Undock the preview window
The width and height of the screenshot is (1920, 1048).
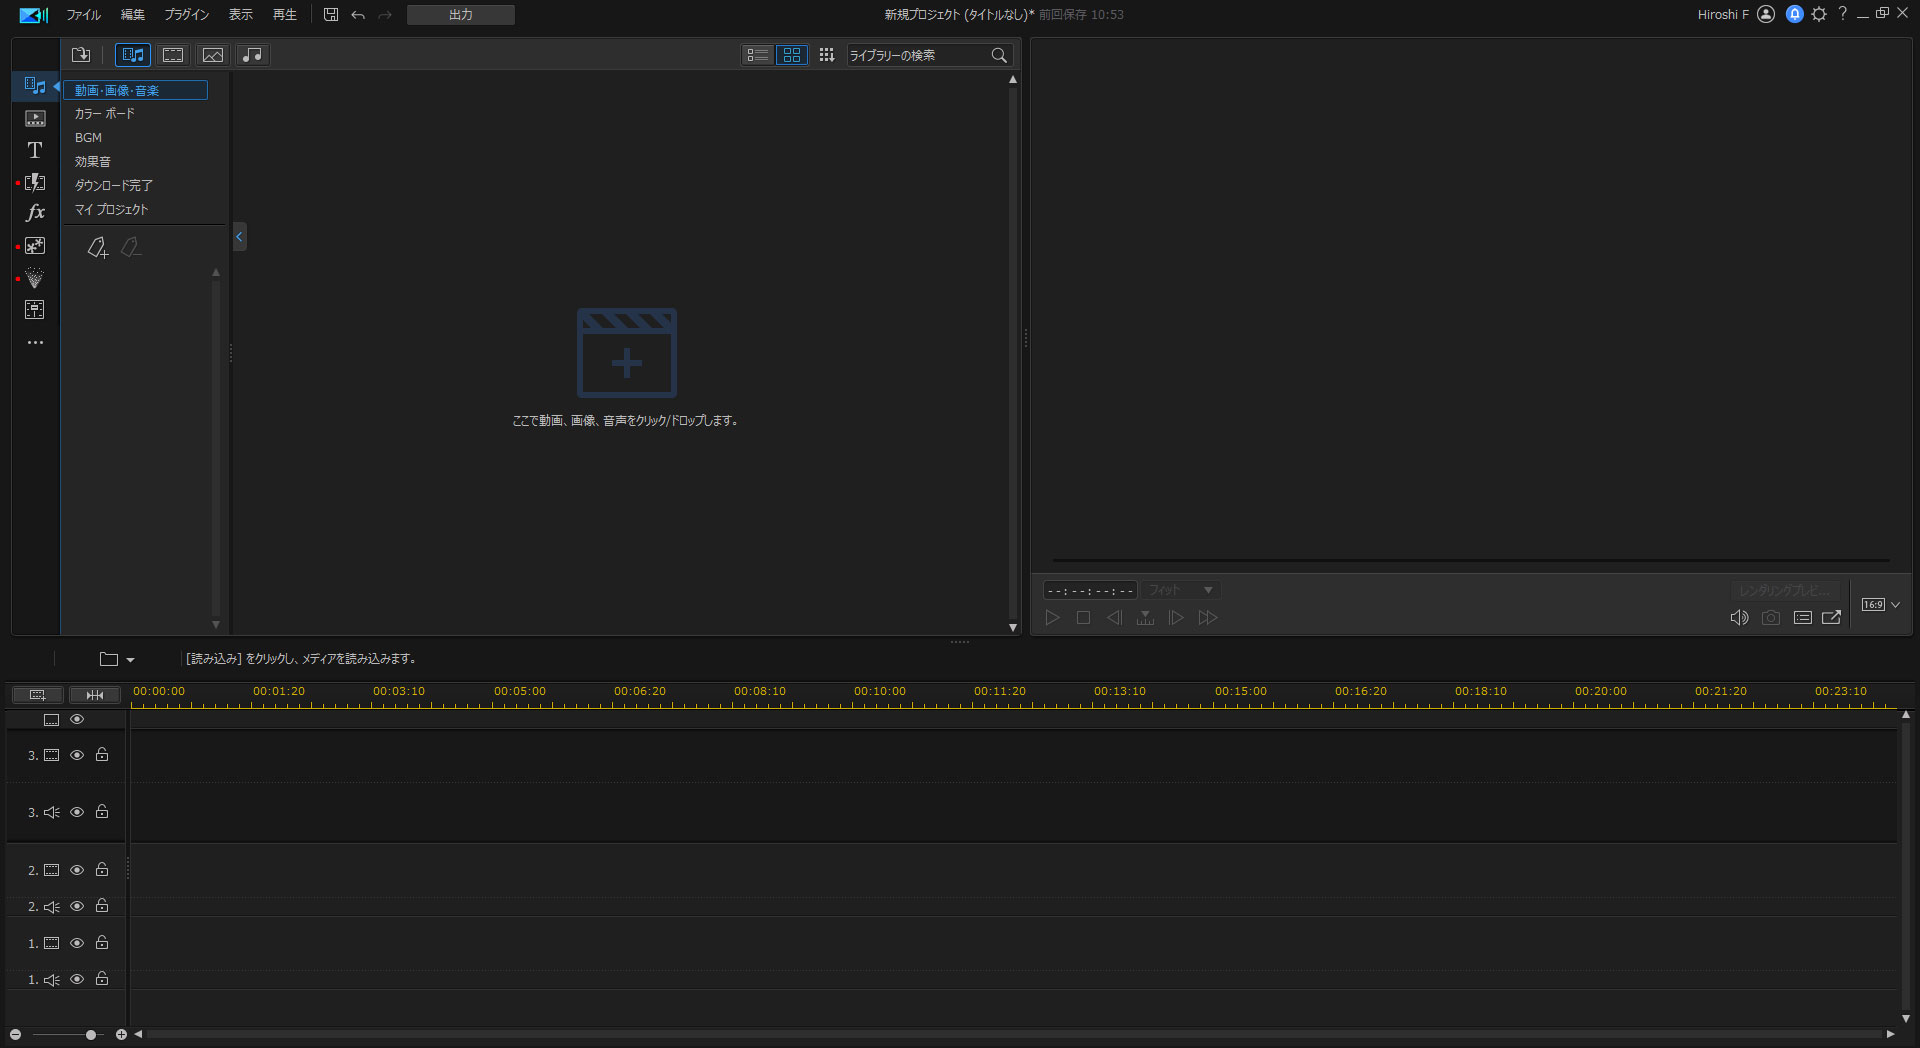(1832, 618)
